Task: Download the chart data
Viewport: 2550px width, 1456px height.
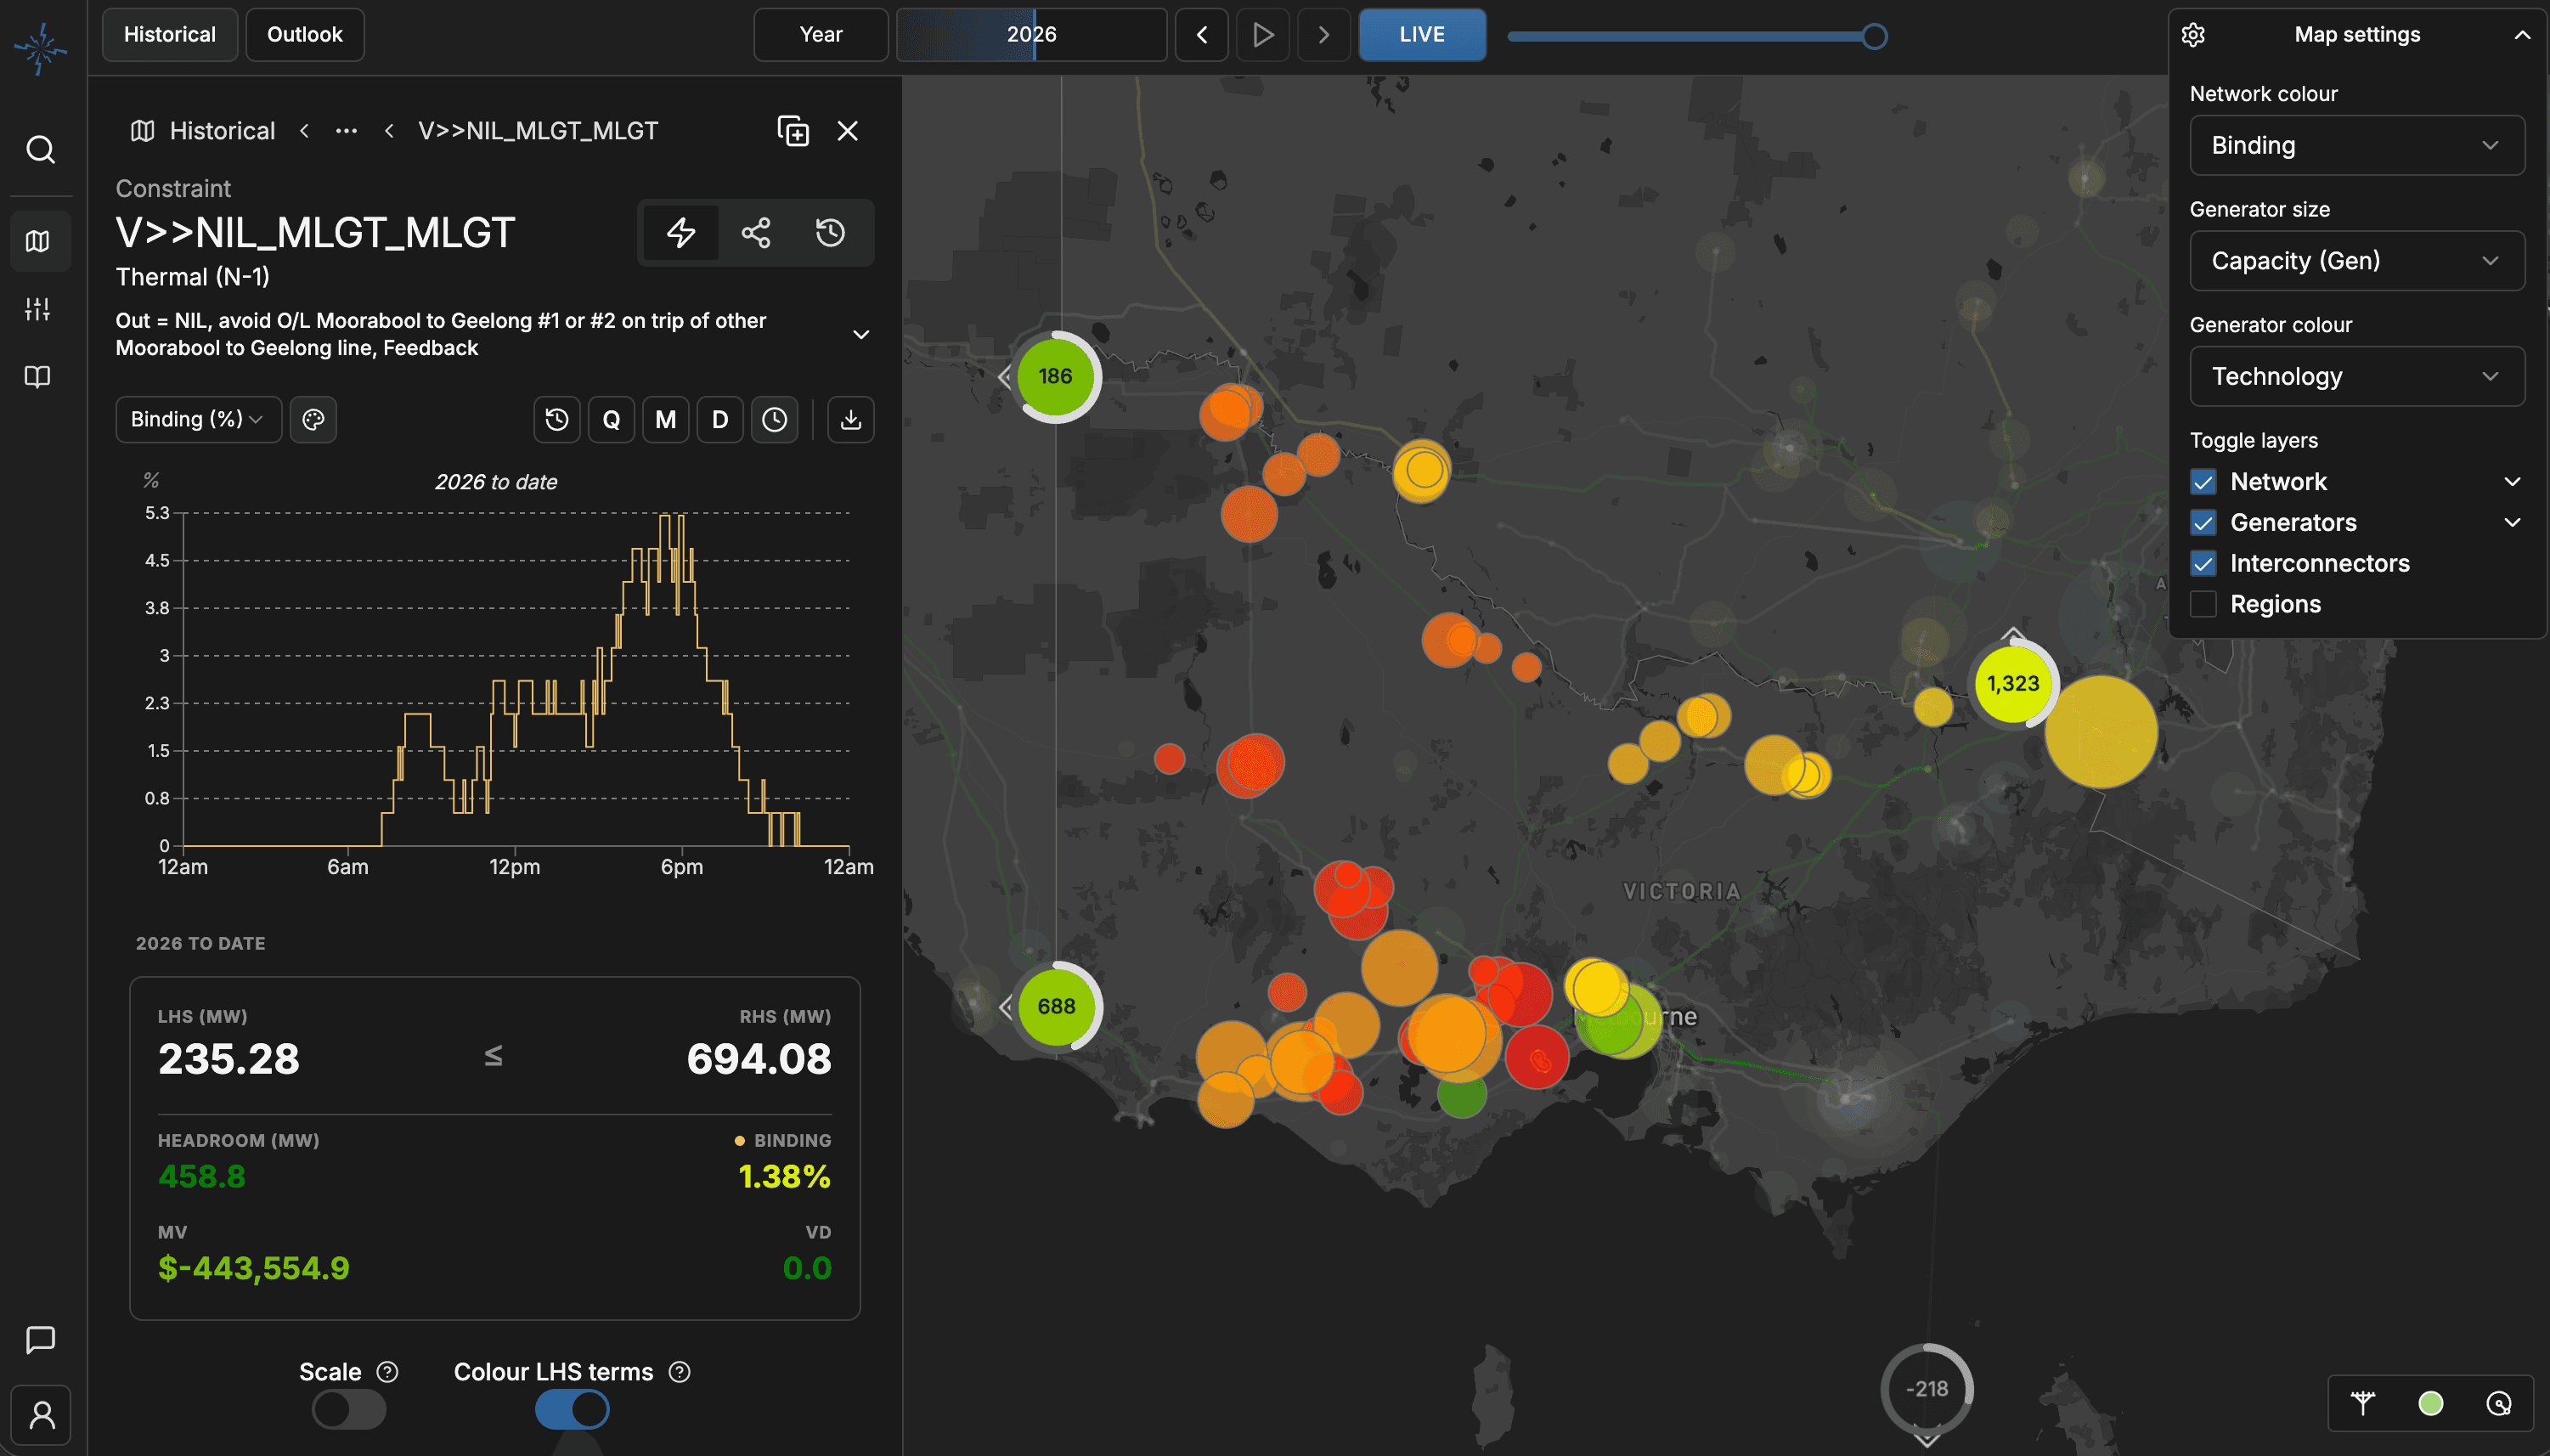Action: click(851, 419)
